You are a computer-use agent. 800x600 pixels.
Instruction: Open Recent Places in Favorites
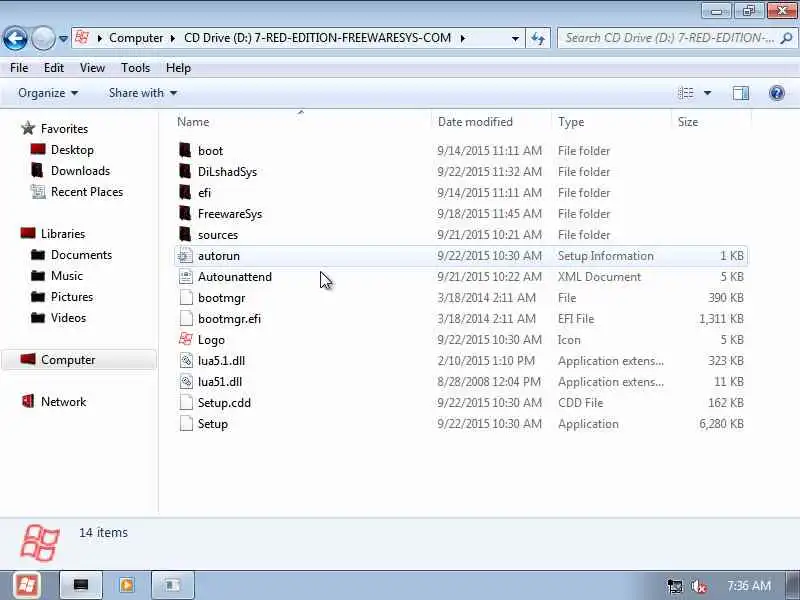click(87, 192)
